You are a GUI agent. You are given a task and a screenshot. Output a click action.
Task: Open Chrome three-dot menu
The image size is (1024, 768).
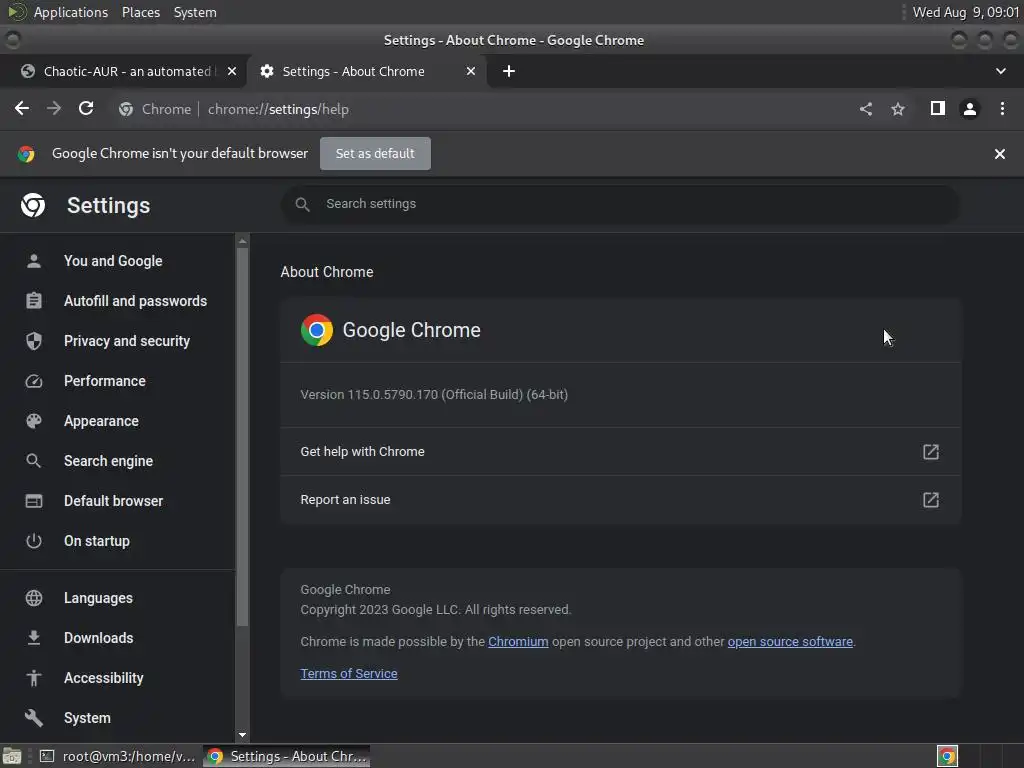tap(1002, 109)
